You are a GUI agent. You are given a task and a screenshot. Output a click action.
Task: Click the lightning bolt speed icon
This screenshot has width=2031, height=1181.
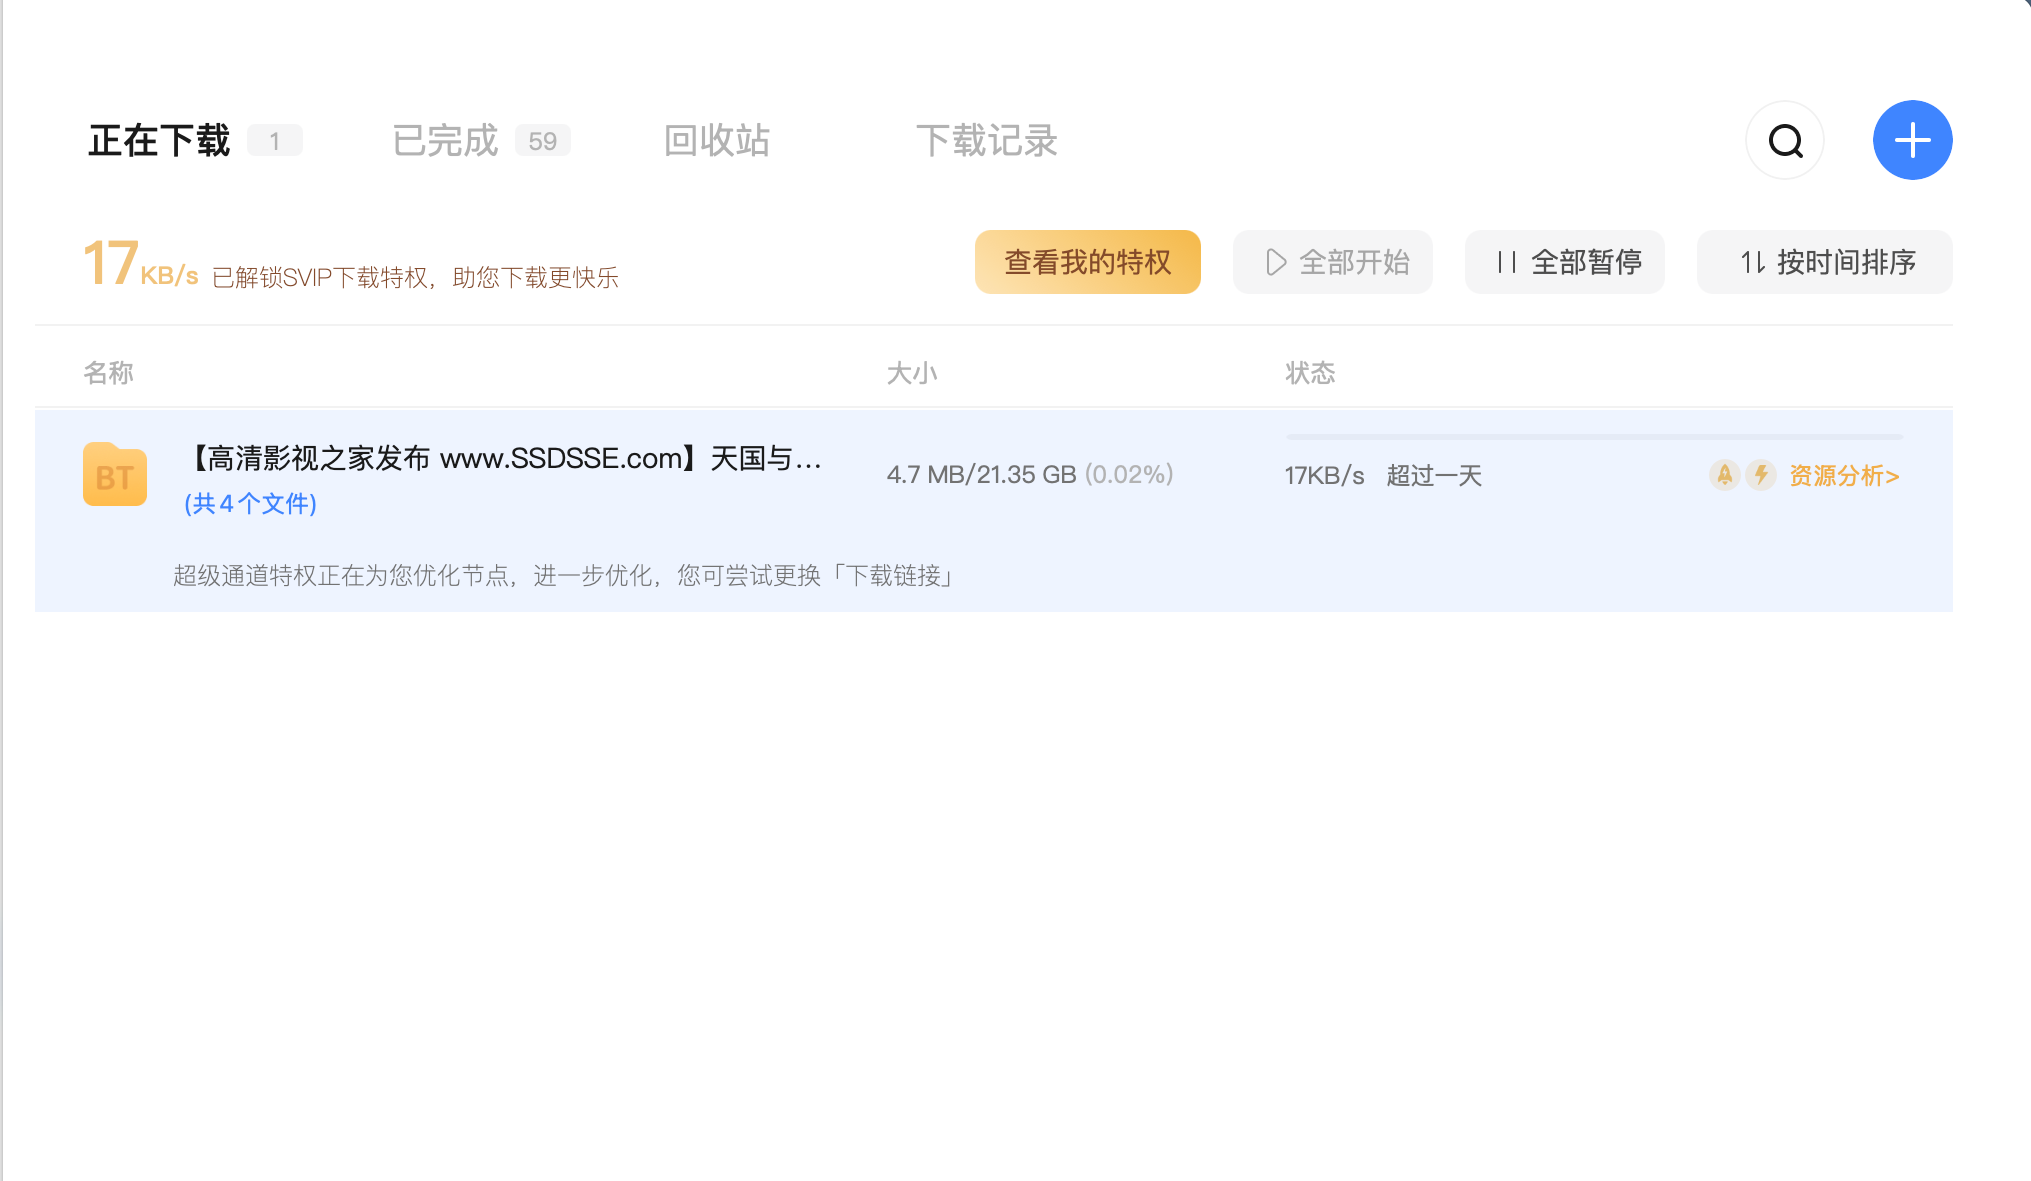point(1761,475)
